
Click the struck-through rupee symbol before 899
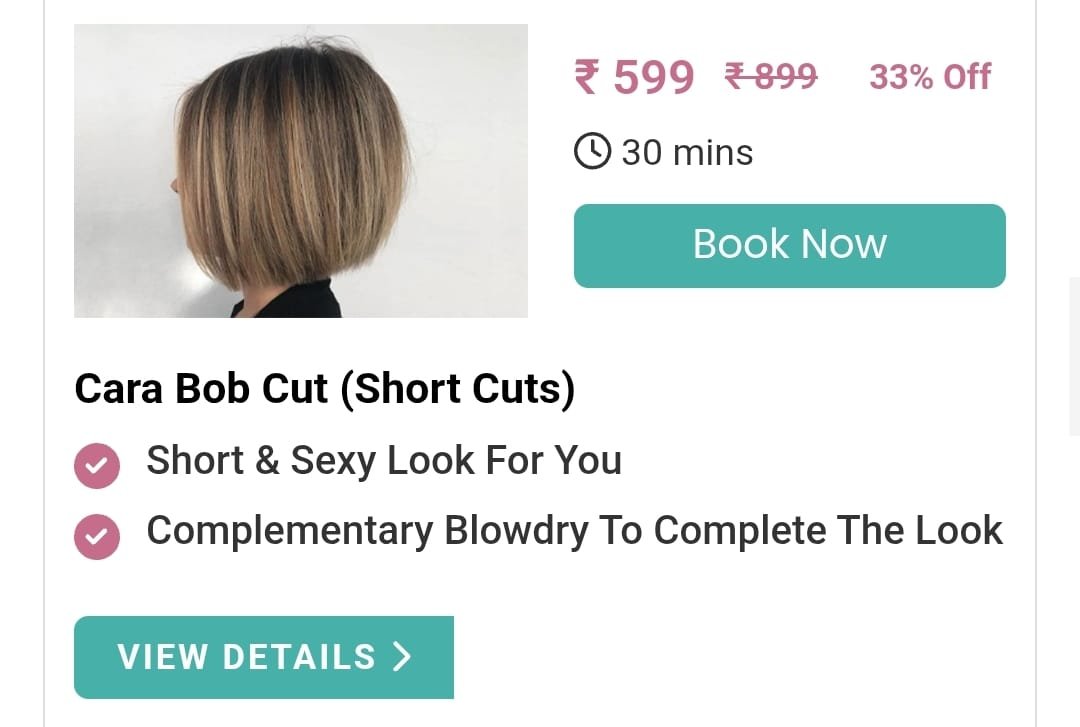(735, 76)
